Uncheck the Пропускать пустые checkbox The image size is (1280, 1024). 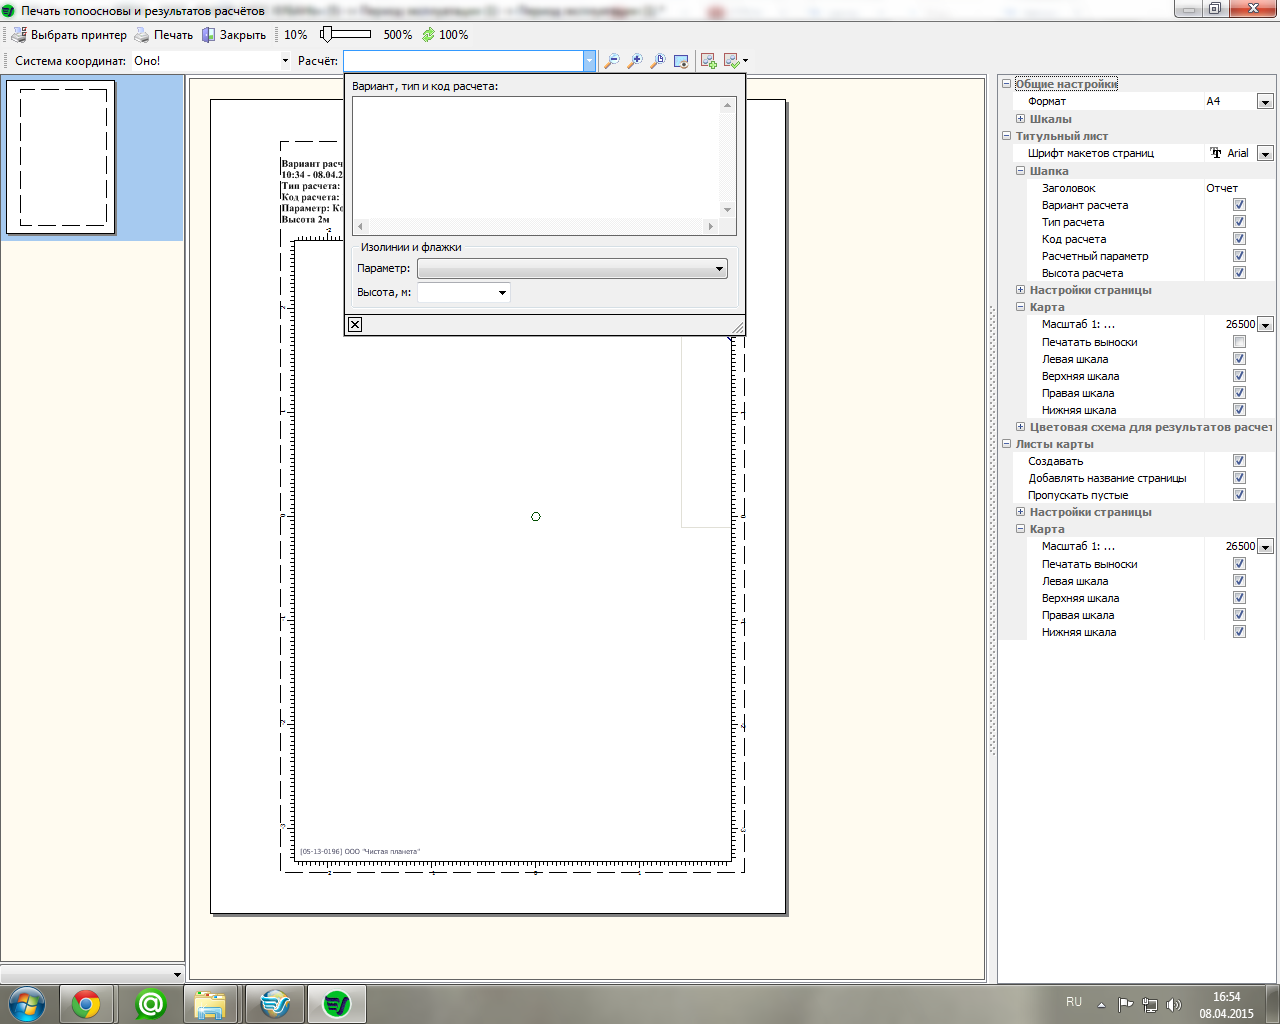pos(1239,495)
